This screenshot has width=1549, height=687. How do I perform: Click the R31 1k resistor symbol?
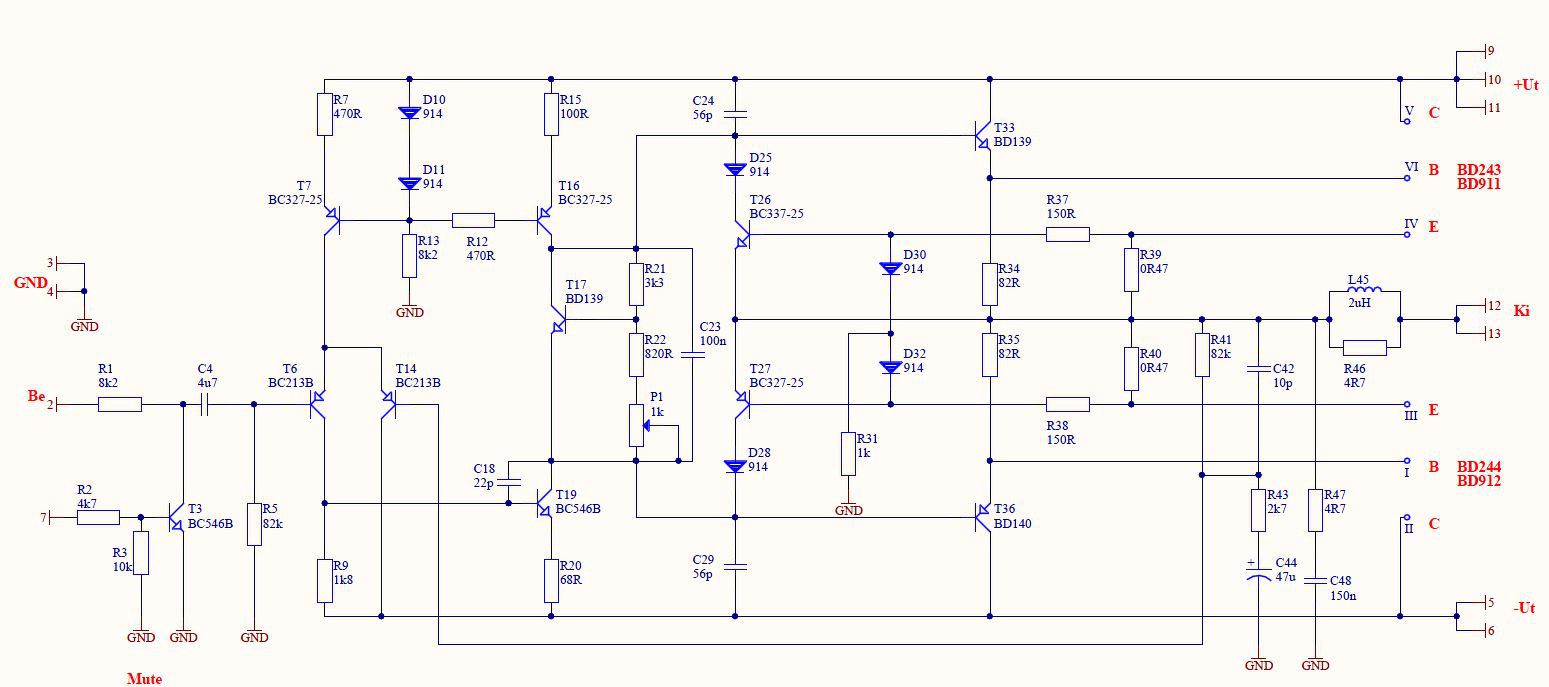point(848,453)
